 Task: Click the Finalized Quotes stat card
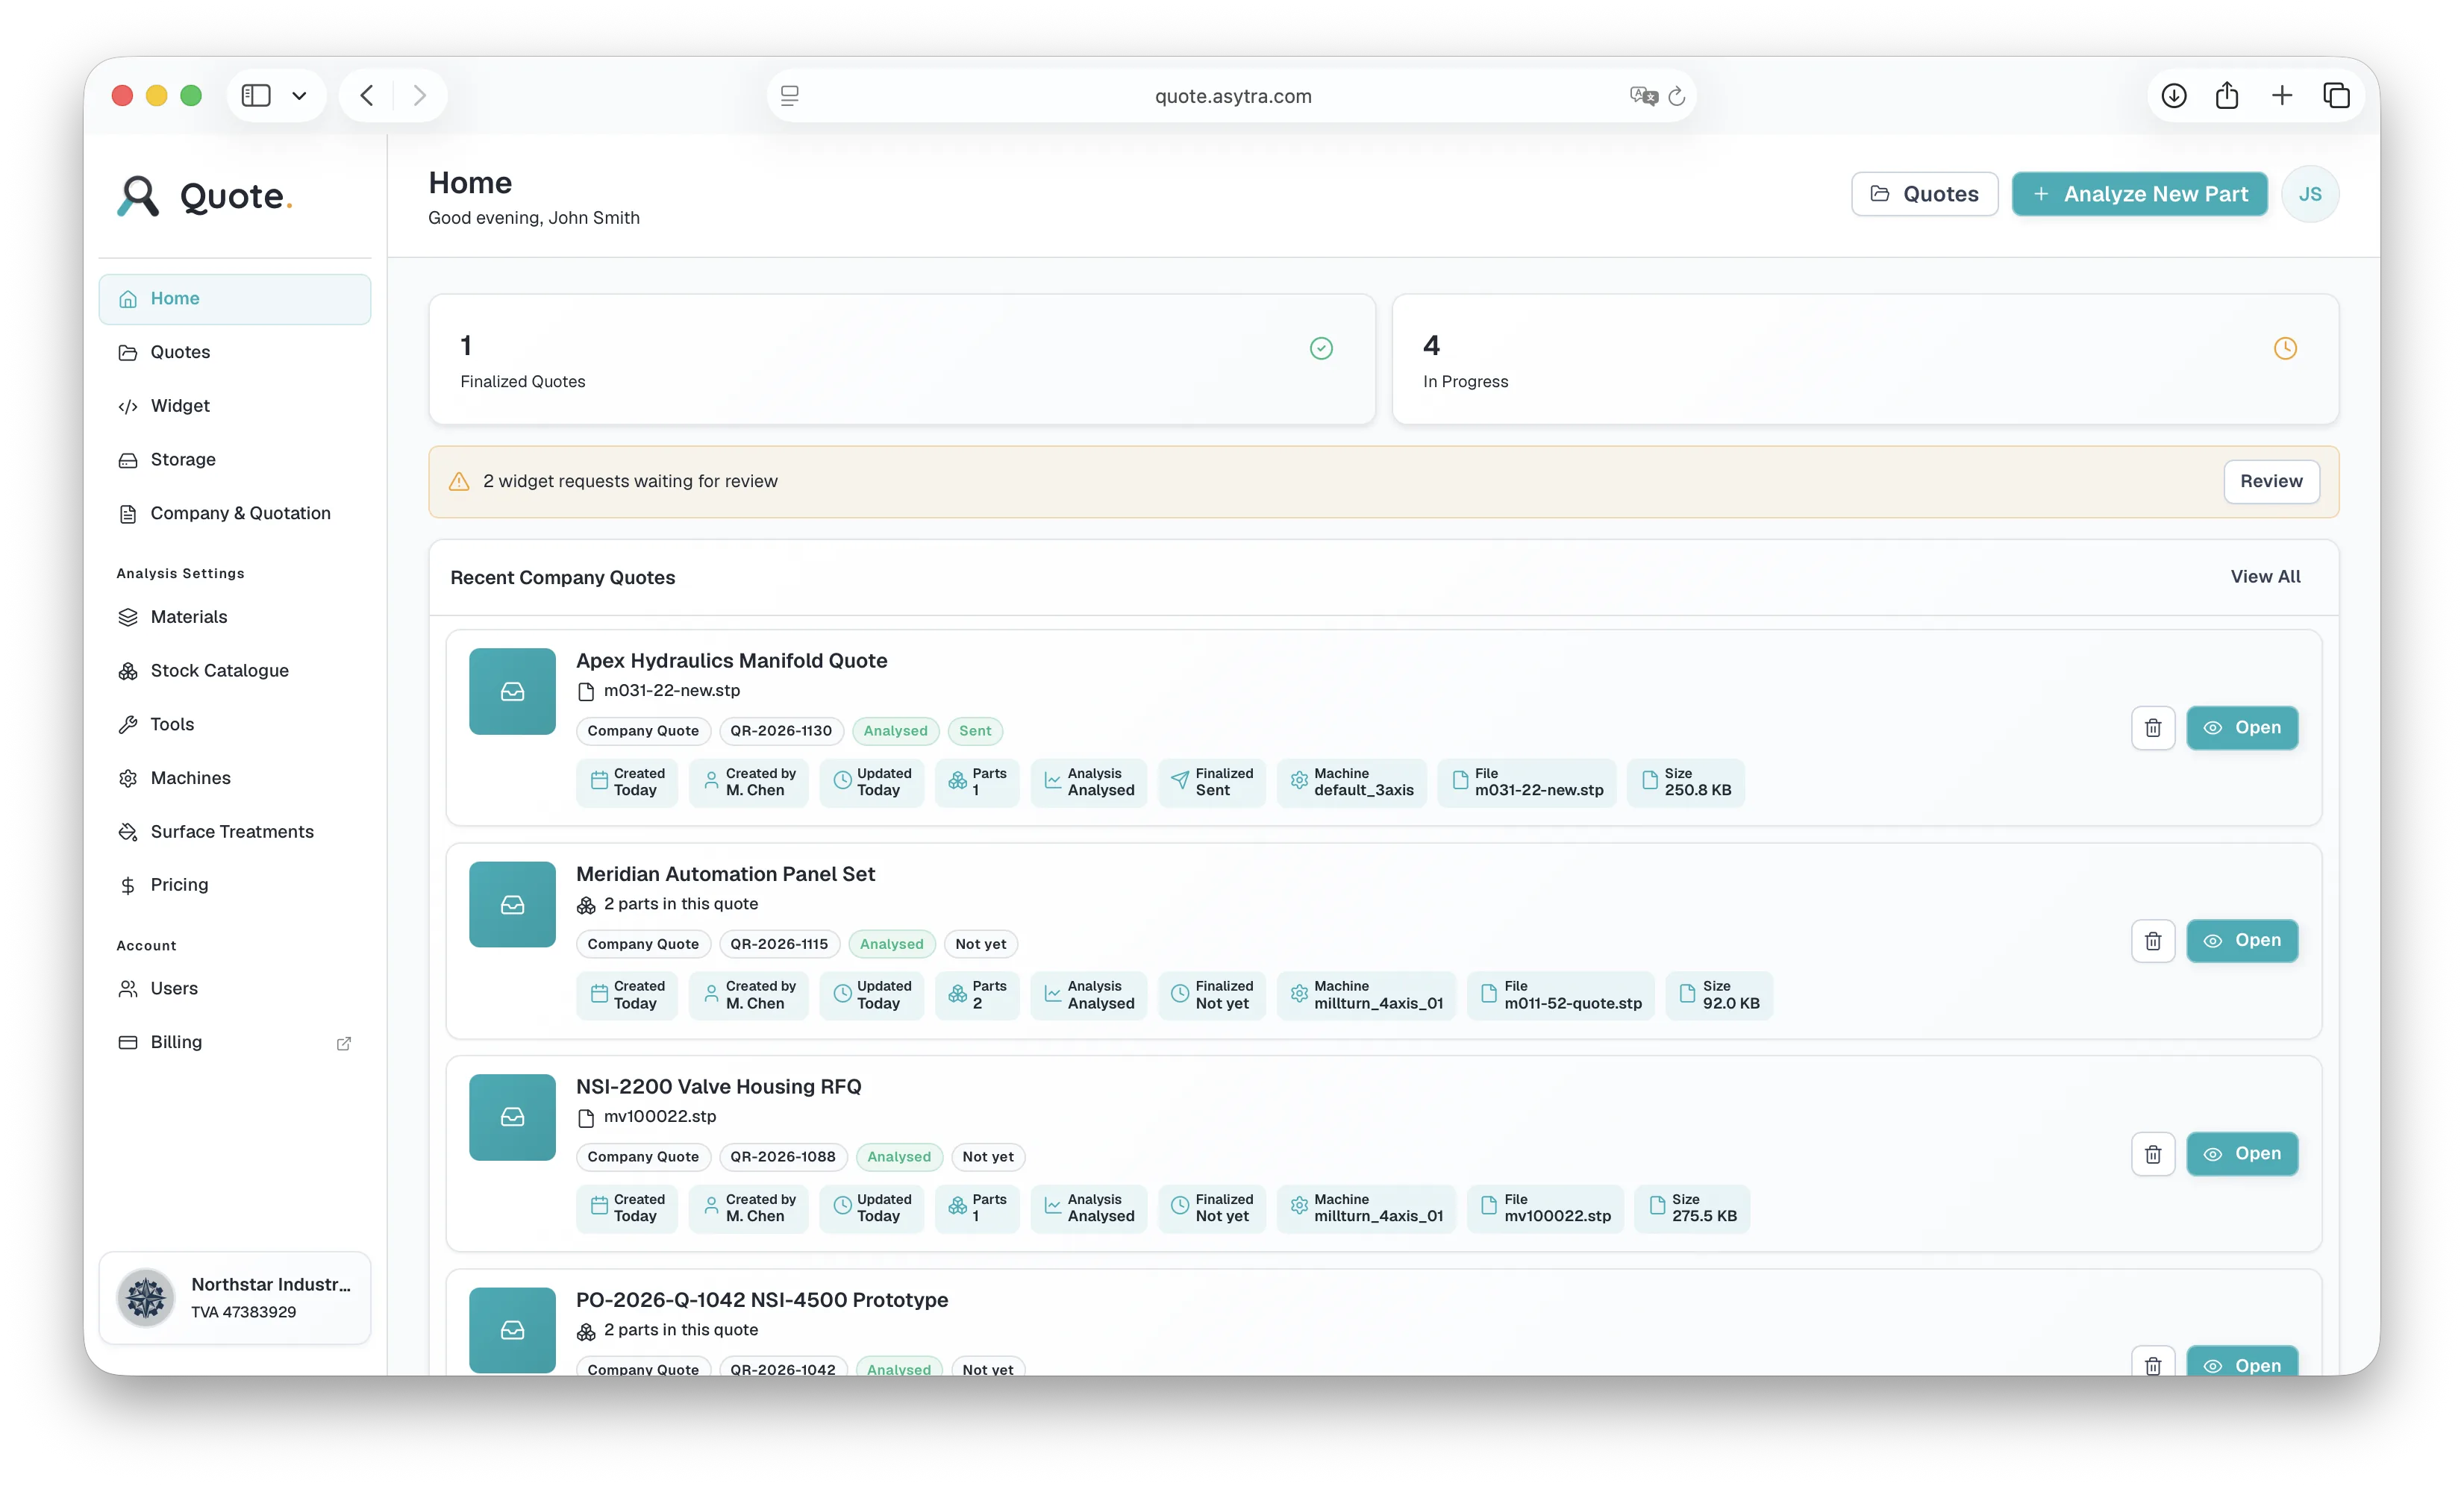pos(902,359)
